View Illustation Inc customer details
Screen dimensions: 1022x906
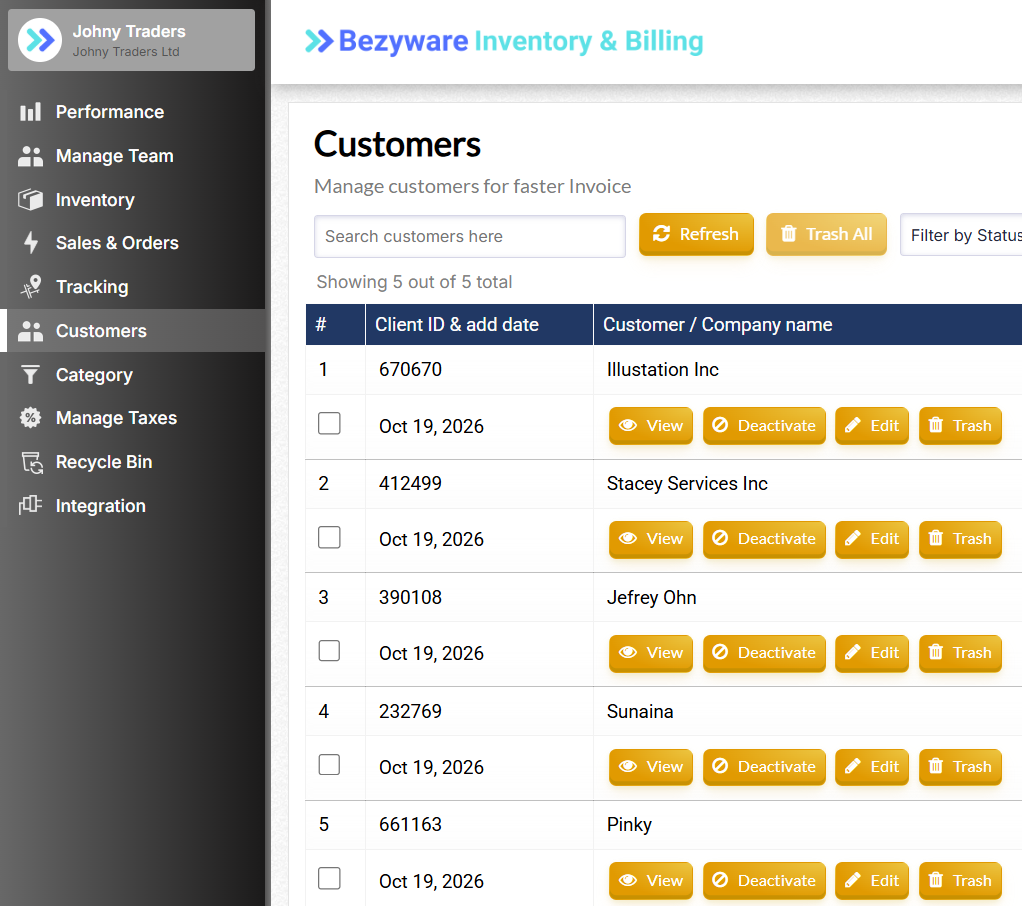[x=651, y=426]
